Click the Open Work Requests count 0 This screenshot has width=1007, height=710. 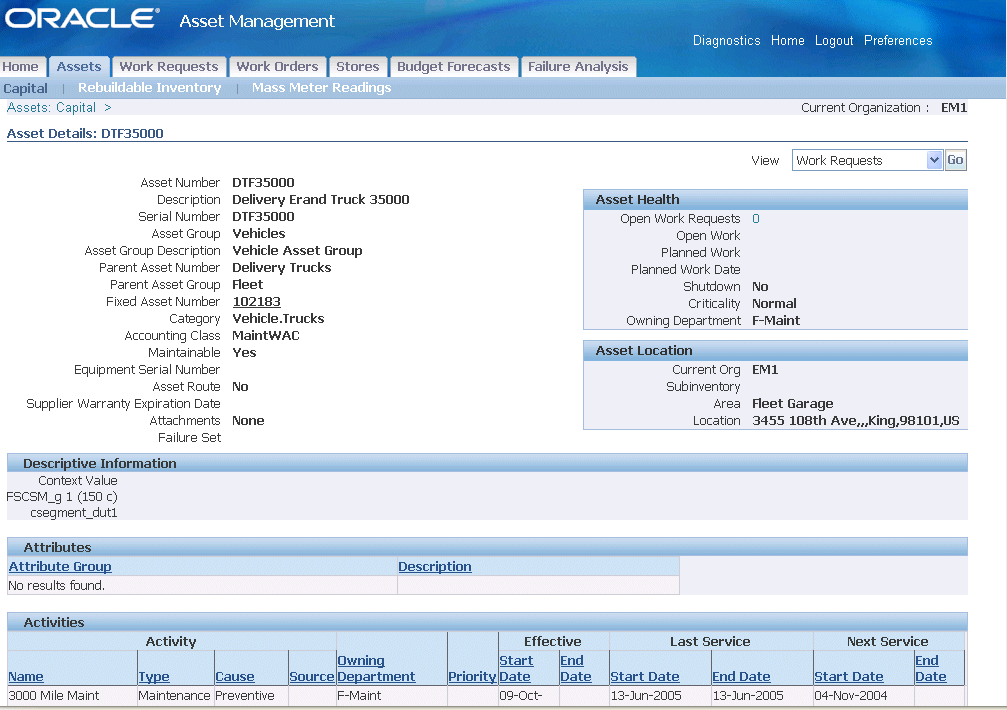756,219
